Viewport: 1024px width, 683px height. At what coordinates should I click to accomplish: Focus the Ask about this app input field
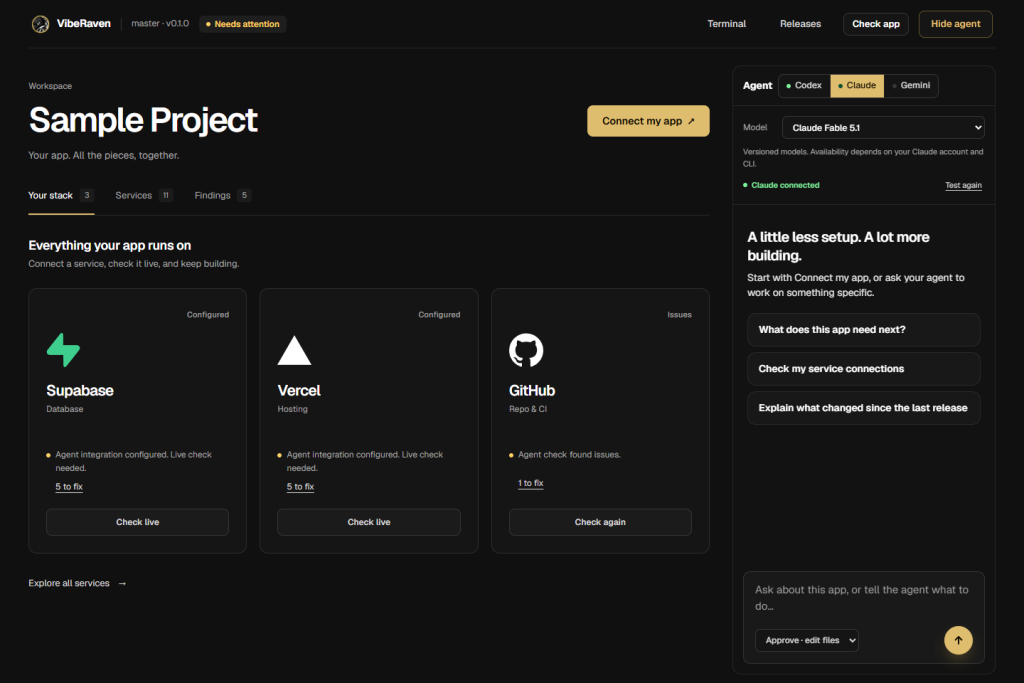863,597
